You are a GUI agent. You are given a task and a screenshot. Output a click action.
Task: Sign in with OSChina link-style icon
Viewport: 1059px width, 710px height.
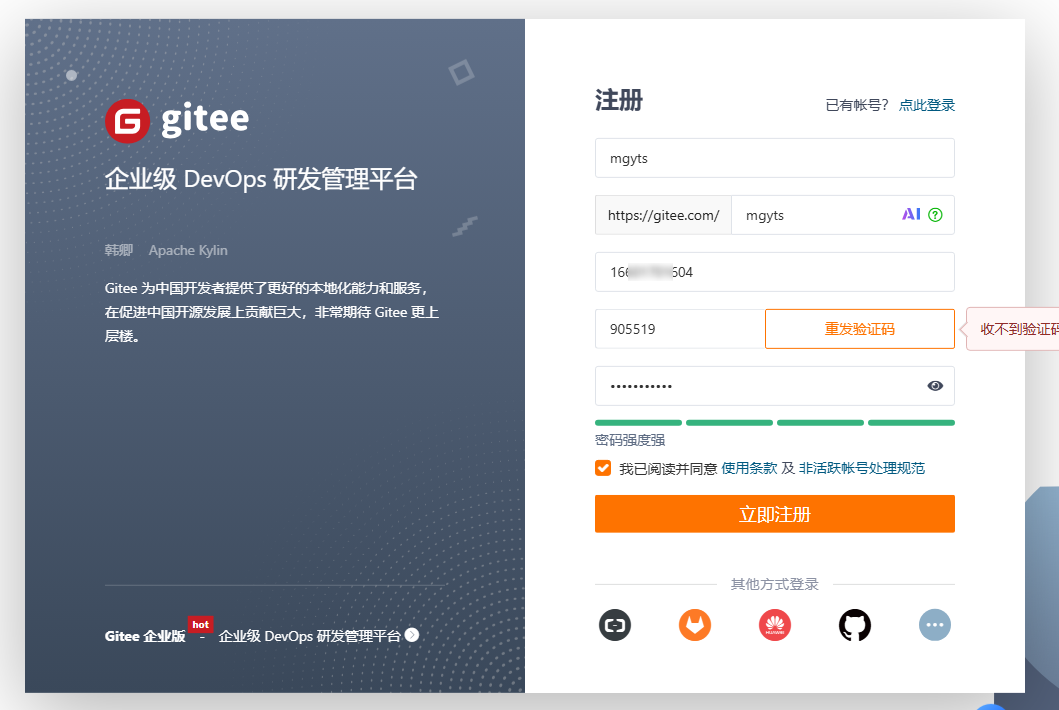pyautogui.click(x=615, y=625)
